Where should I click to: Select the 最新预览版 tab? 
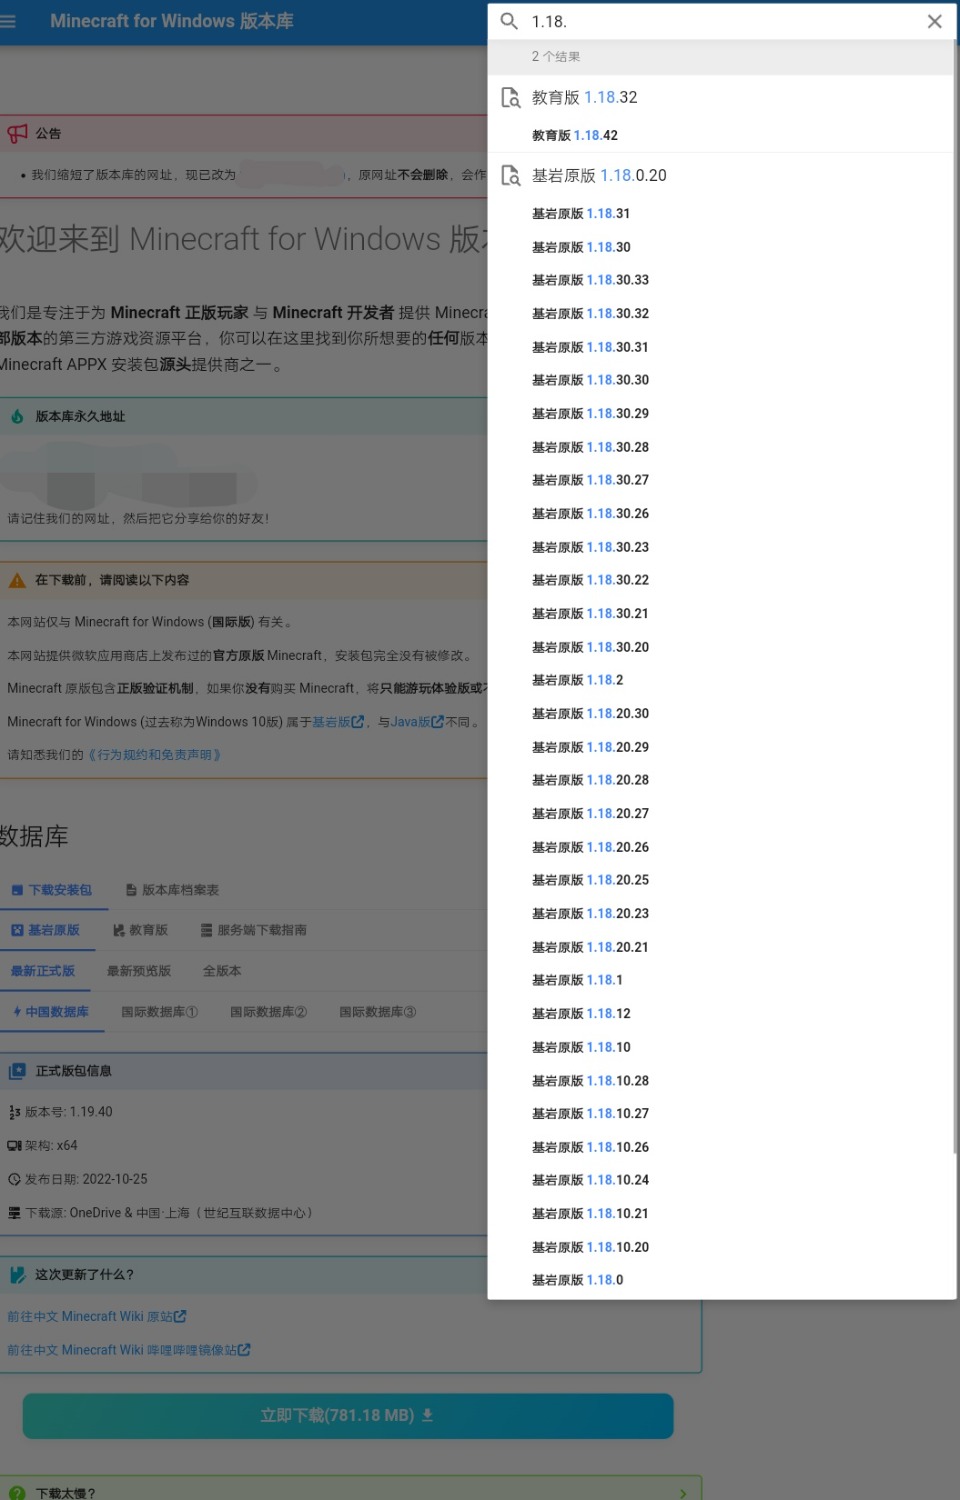point(139,971)
